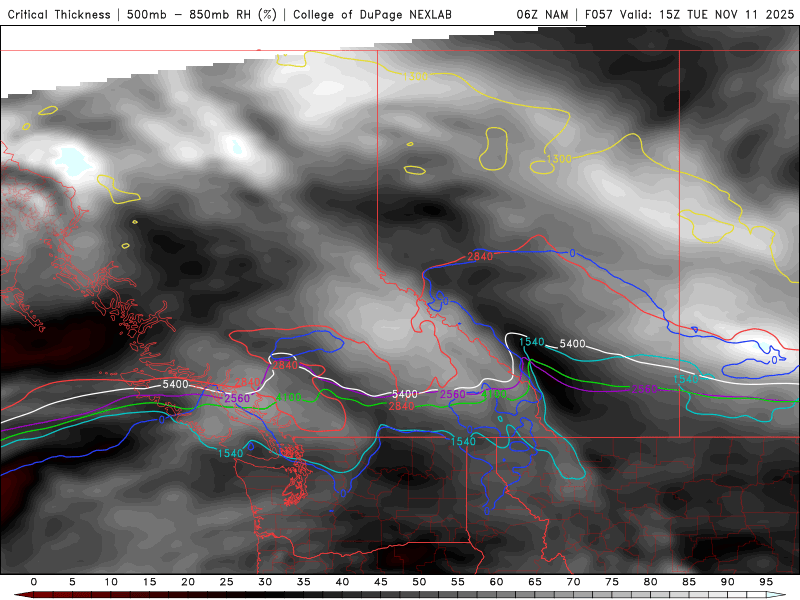Click colorbar number "50"
The image size is (800, 600).
point(419,582)
